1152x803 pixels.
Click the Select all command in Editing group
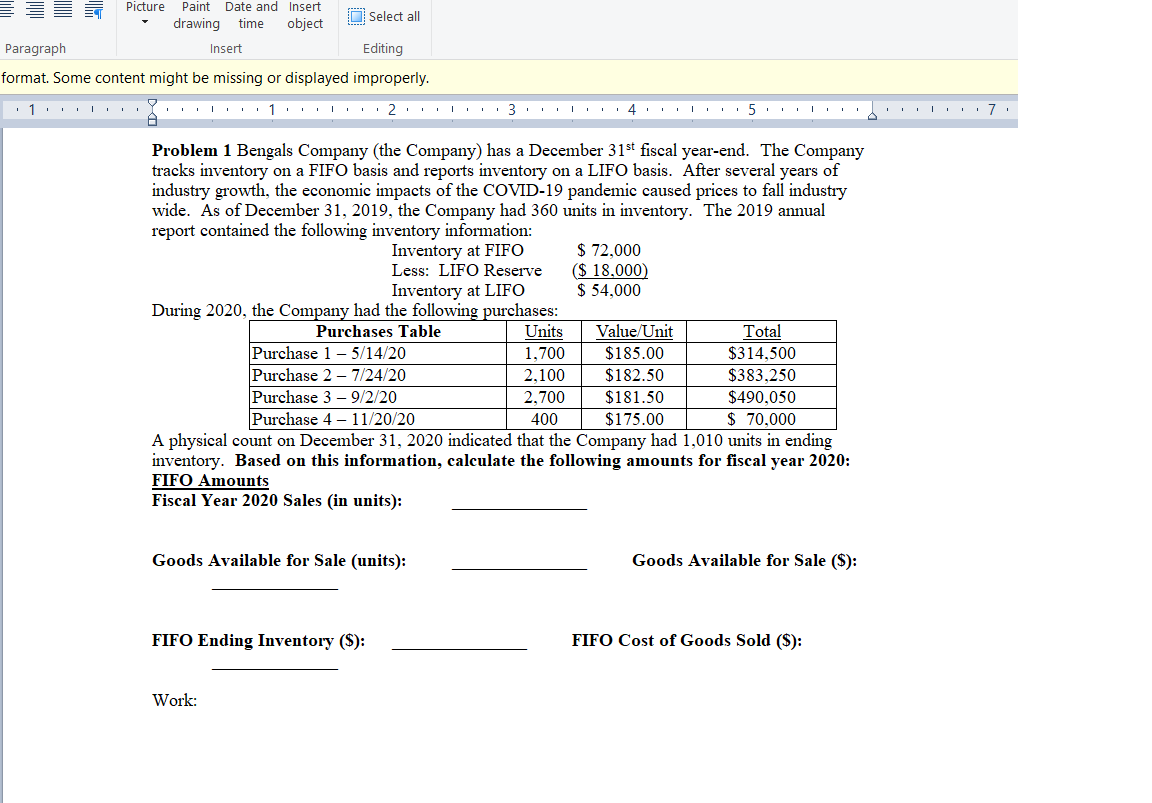click(384, 15)
